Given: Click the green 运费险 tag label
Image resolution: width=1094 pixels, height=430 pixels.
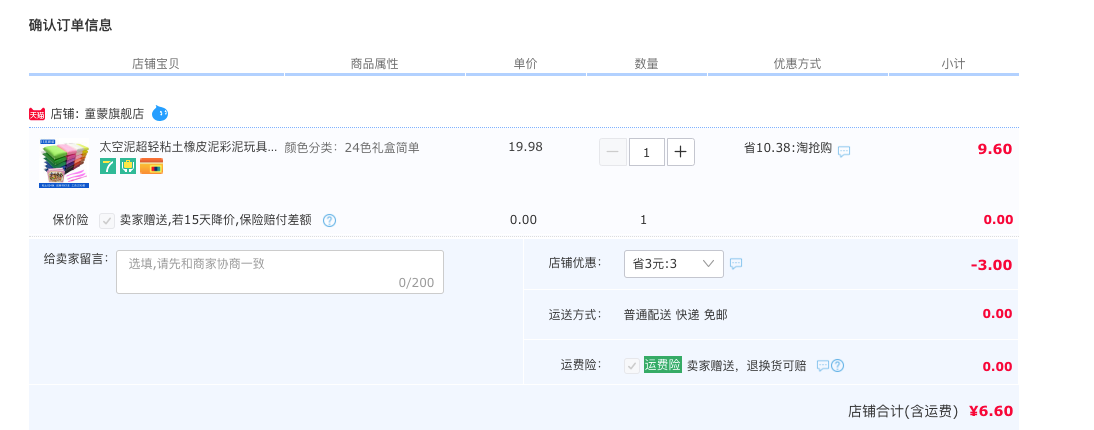Looking at the screenshot, I should pos(662,365).
